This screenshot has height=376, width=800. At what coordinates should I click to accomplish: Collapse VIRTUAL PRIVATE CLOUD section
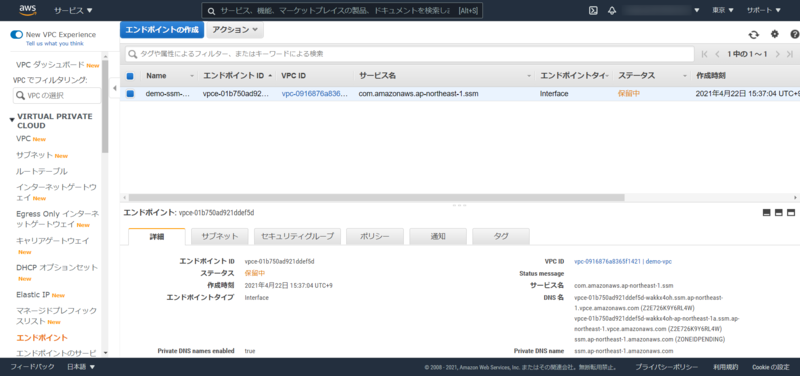(12, 119)
